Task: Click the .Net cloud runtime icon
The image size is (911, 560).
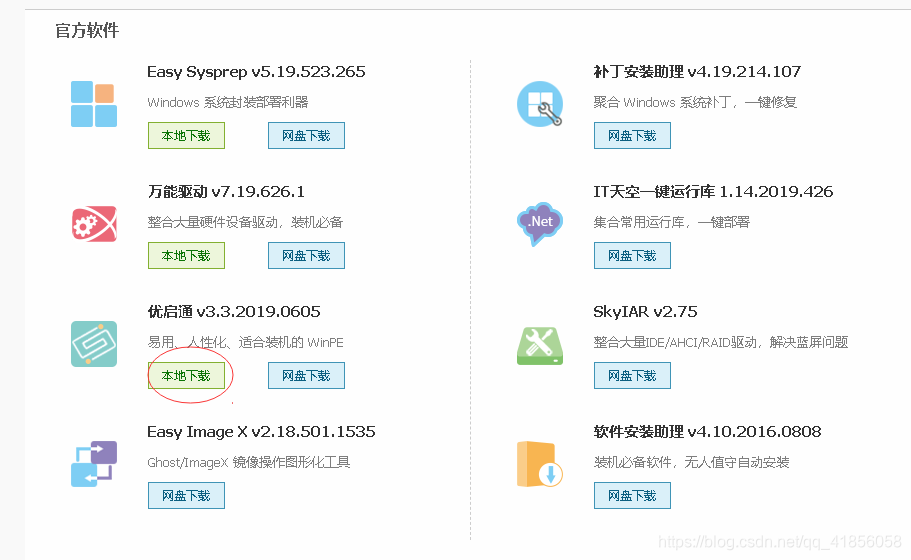Action: pos(540,224)
